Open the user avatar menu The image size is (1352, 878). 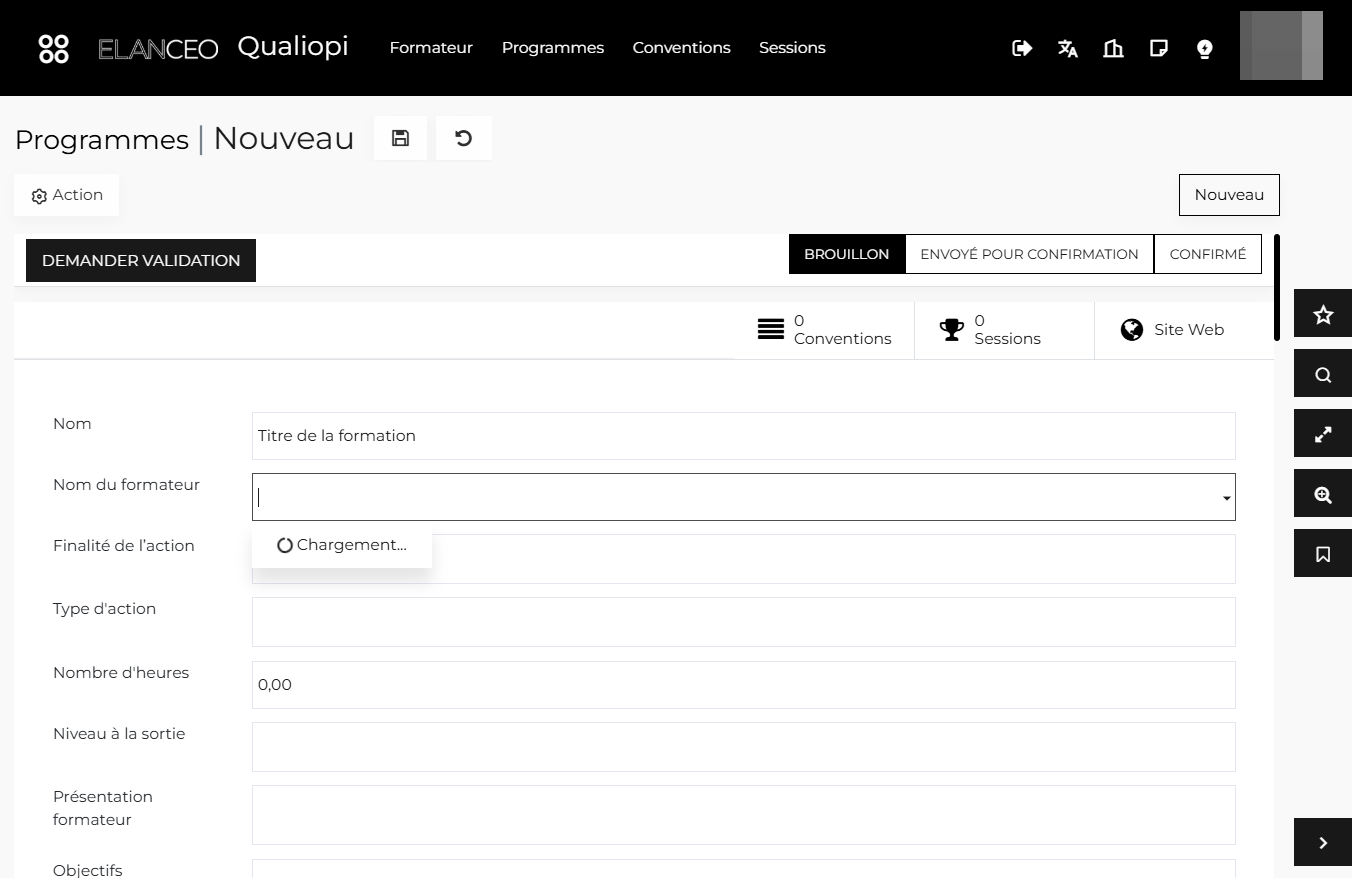(x=1281, y=46)
